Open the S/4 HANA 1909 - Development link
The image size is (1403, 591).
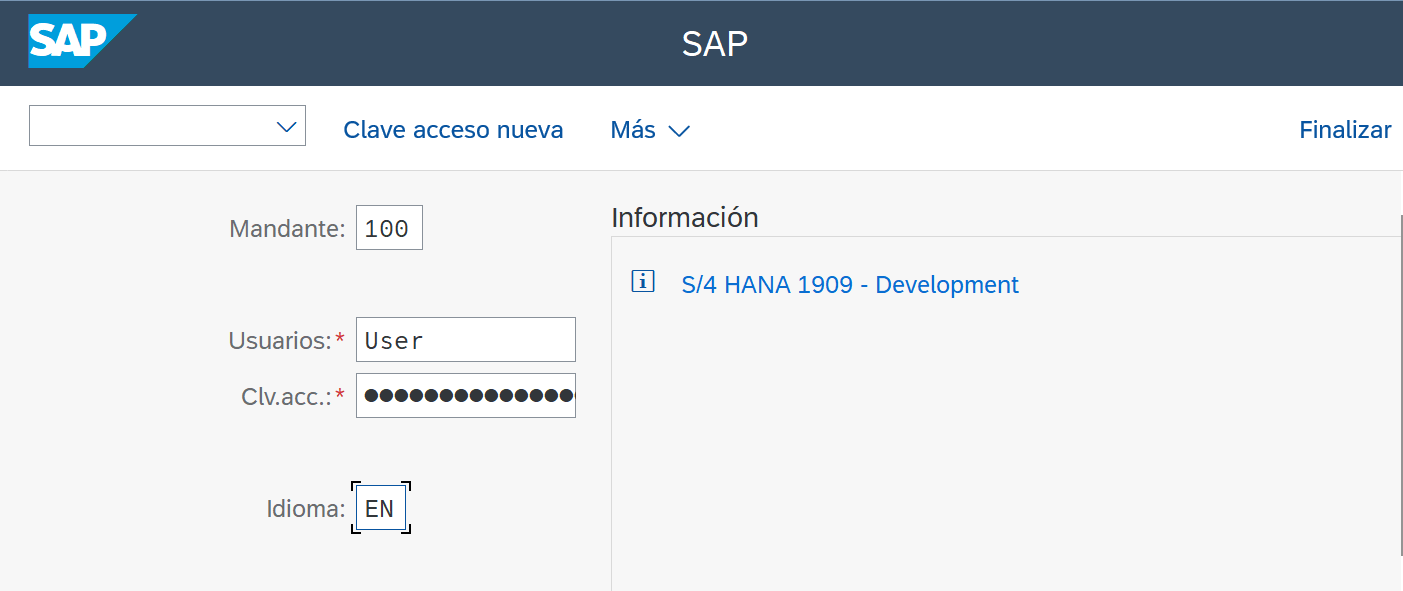coord(849,285)
